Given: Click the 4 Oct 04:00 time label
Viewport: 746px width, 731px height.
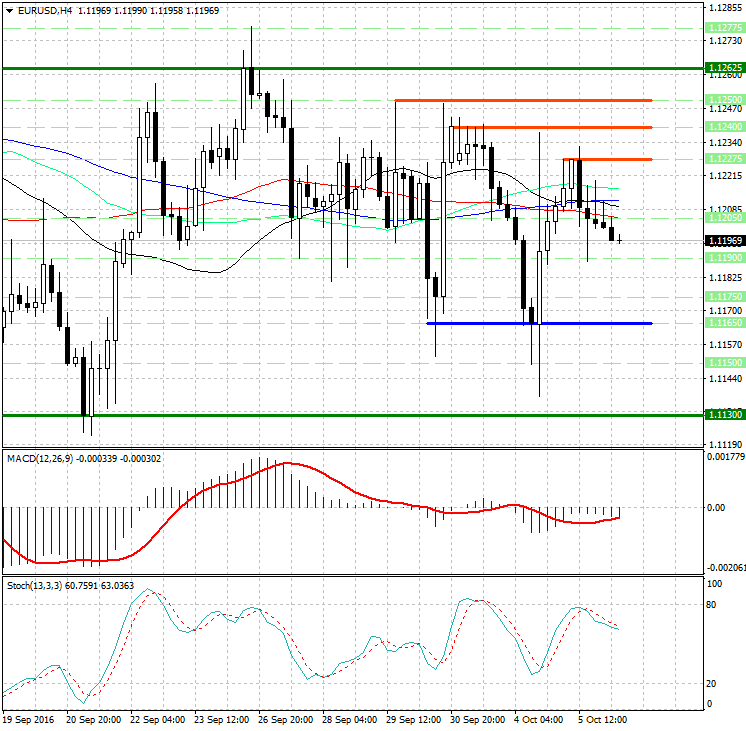Looking at the screenshot, I should click(x=539, y=720).
